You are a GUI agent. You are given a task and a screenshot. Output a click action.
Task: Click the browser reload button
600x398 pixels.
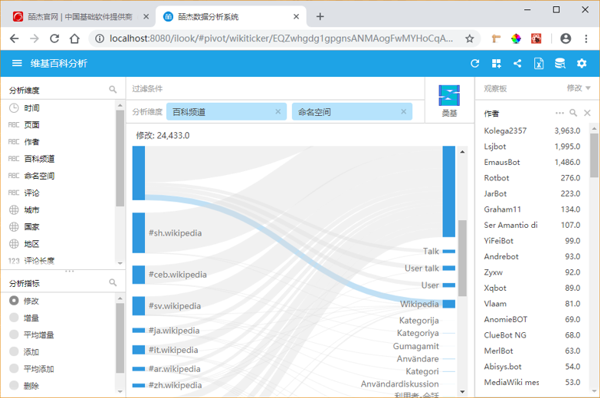click(x=54, y=39)
